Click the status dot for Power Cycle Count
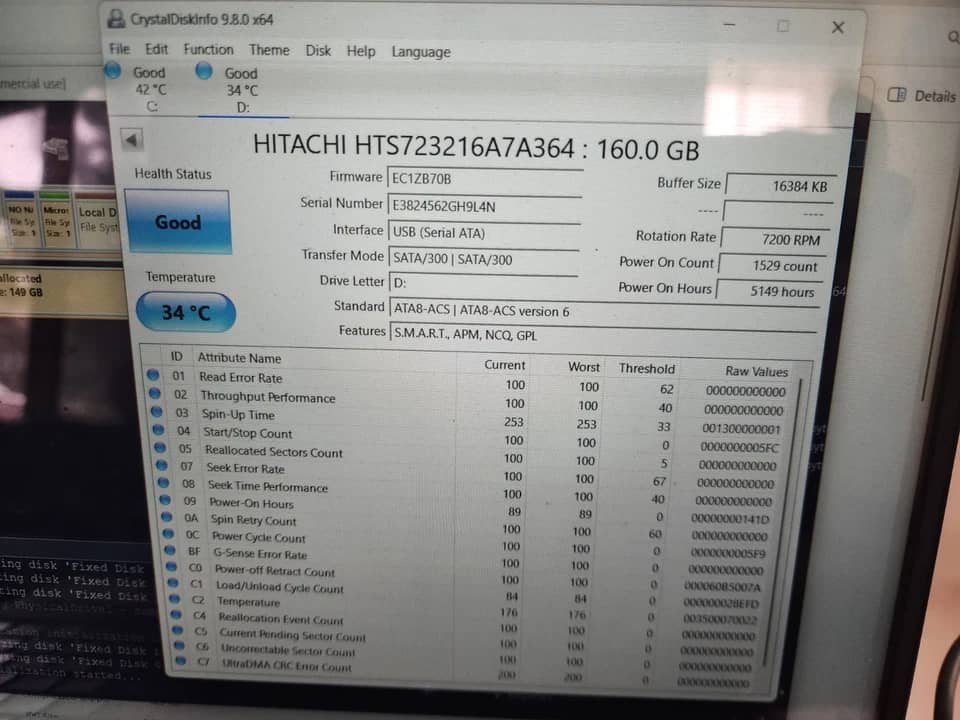 pos(168,533)
